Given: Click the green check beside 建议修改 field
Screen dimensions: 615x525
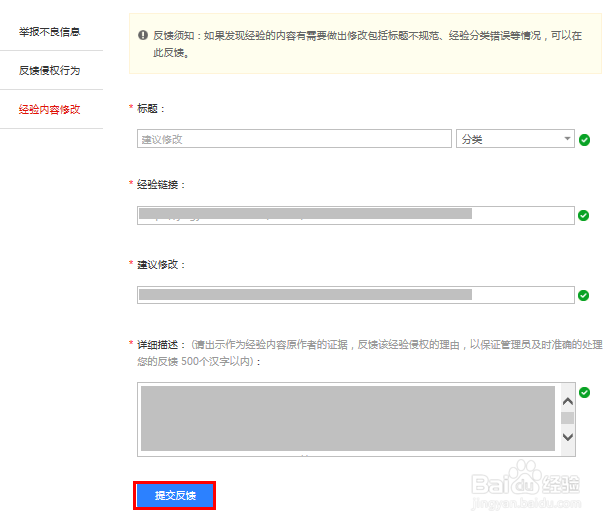Looking at the screenshot, I should (x=584, y=296).
